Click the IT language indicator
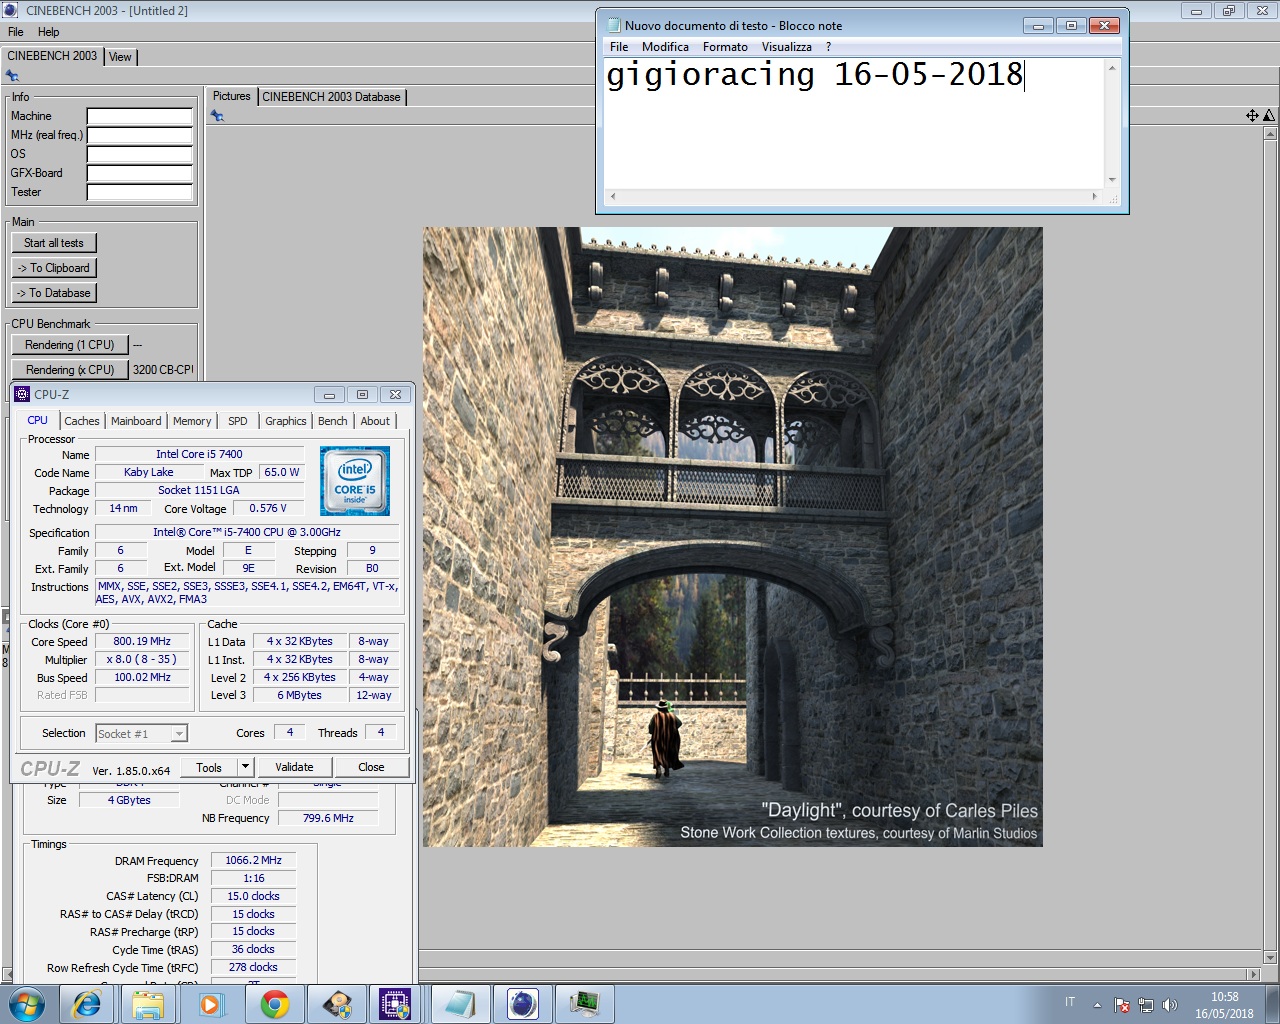1280x1024 pixels. point(1070,1002)
